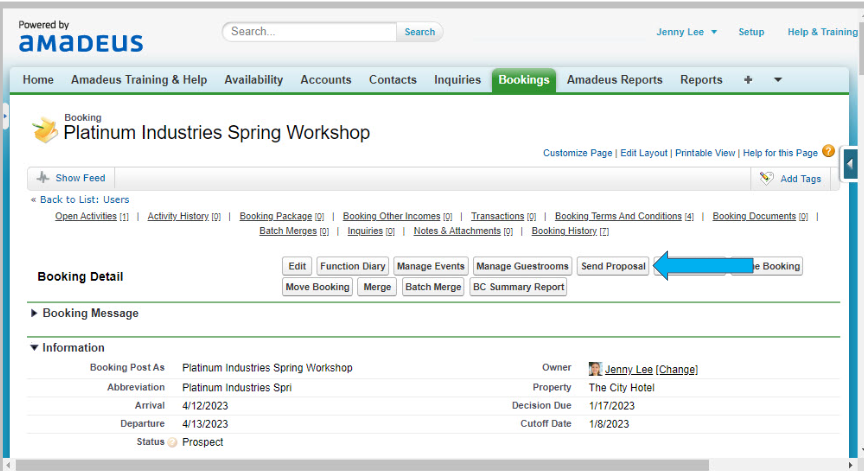The height and width of the screenshot is (471, 864).
Task: Click Batch Merge button
Action: point(433,287)
